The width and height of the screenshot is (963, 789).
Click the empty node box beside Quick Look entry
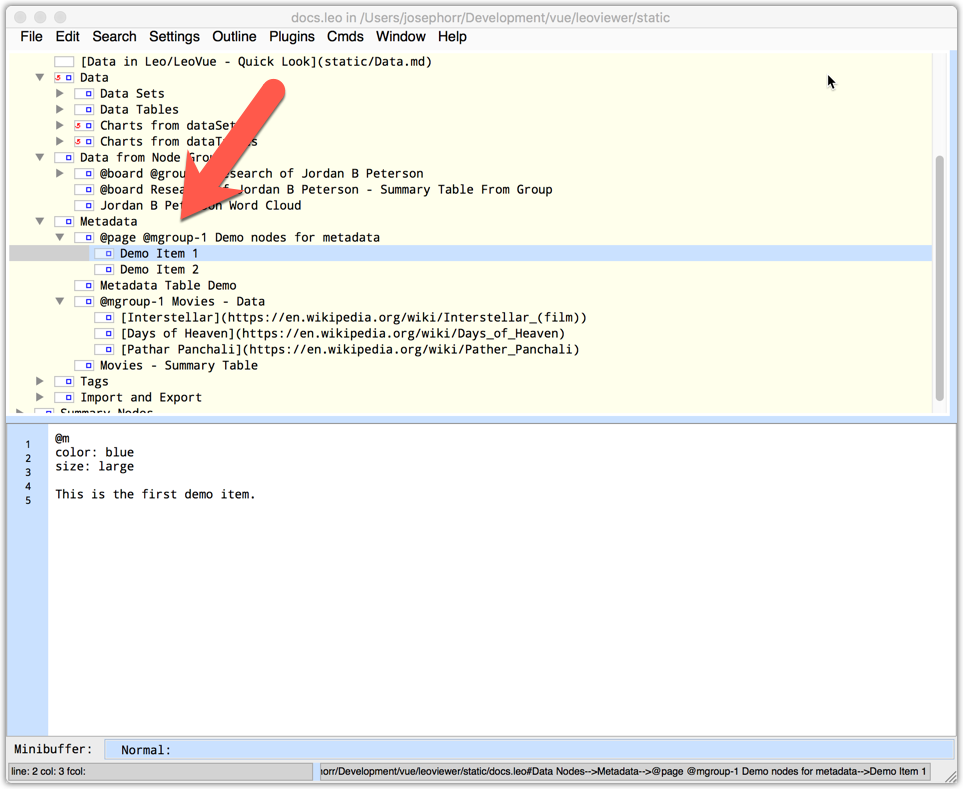click(64, 61)
